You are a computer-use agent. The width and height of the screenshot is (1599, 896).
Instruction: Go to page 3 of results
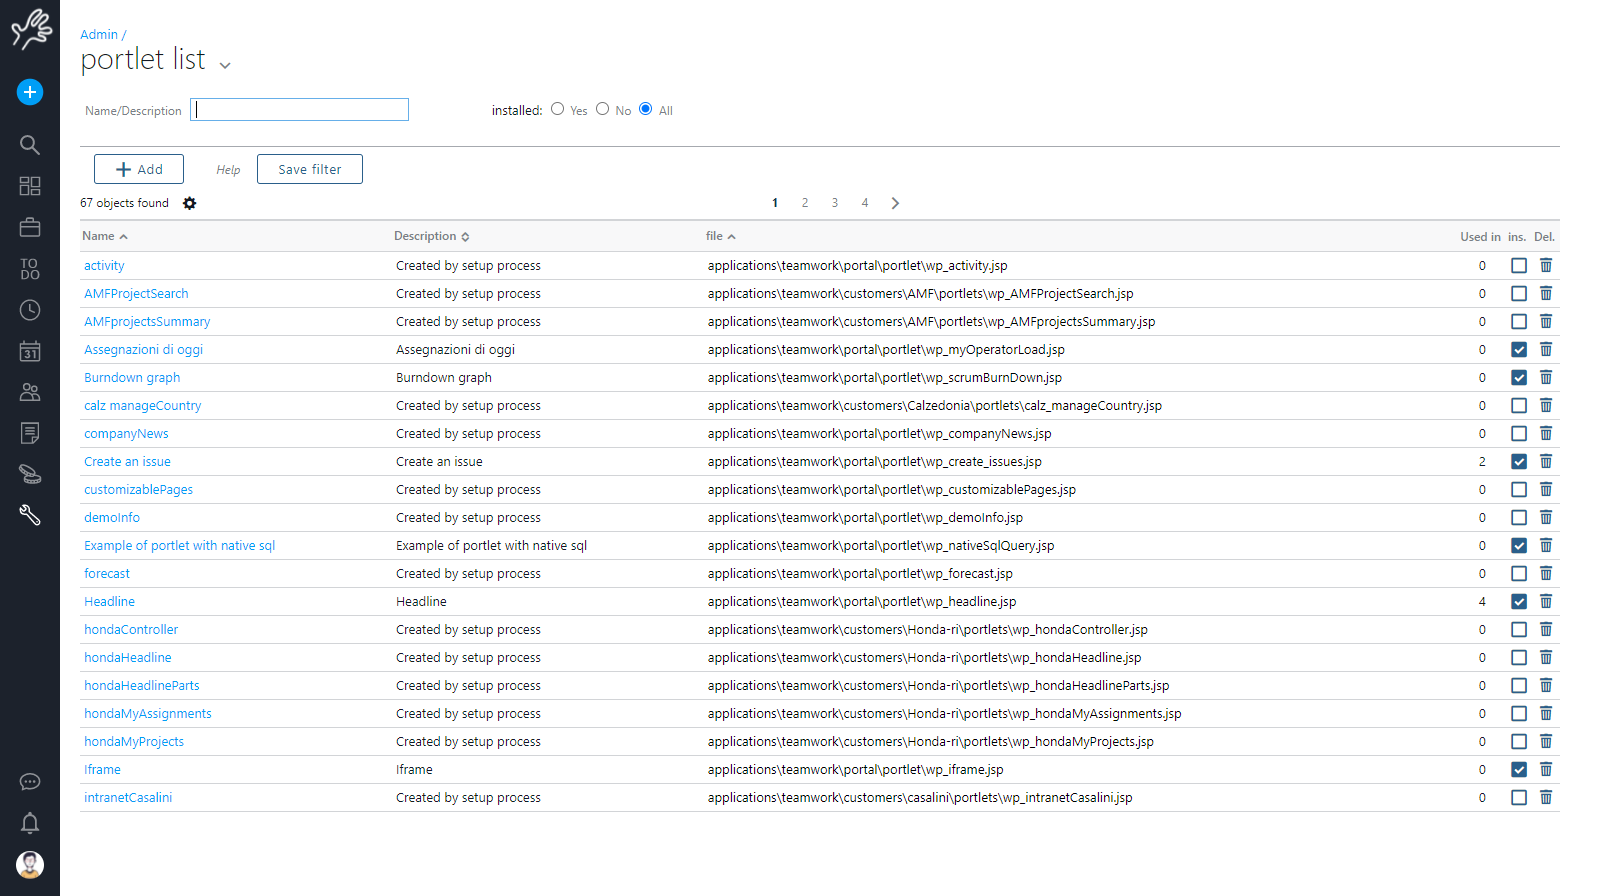click(835, 203)
